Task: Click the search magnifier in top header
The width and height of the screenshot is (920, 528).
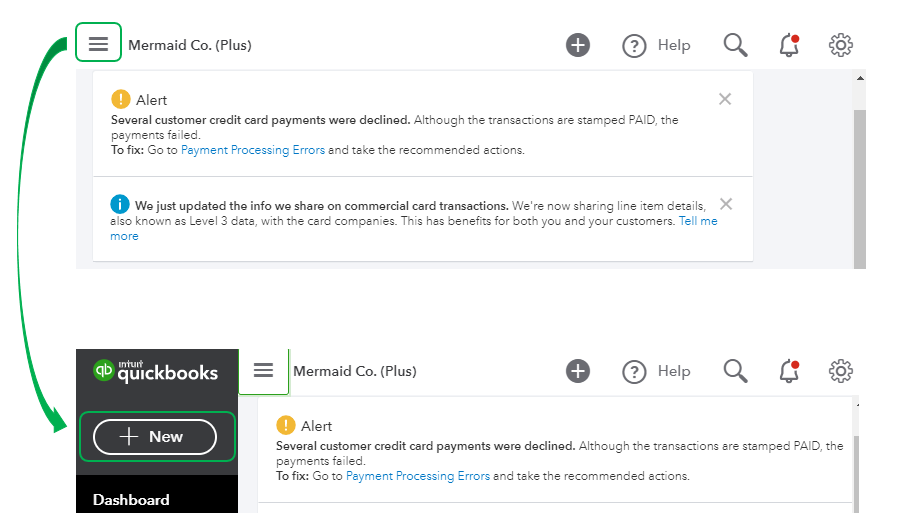Action: (x=735, y=45)
